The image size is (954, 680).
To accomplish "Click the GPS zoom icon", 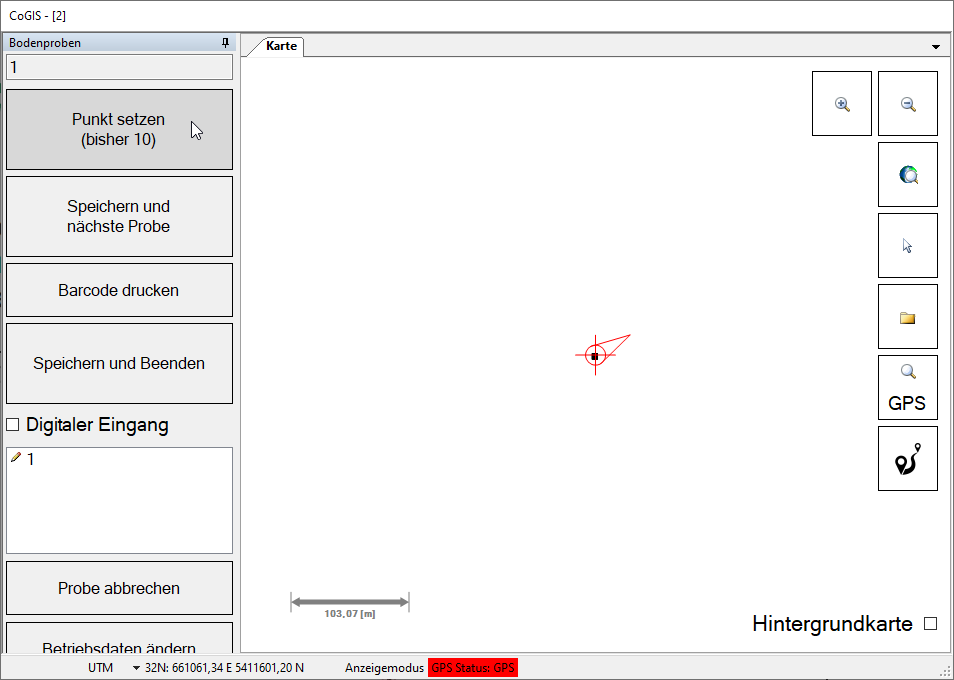I will point(907,387).
